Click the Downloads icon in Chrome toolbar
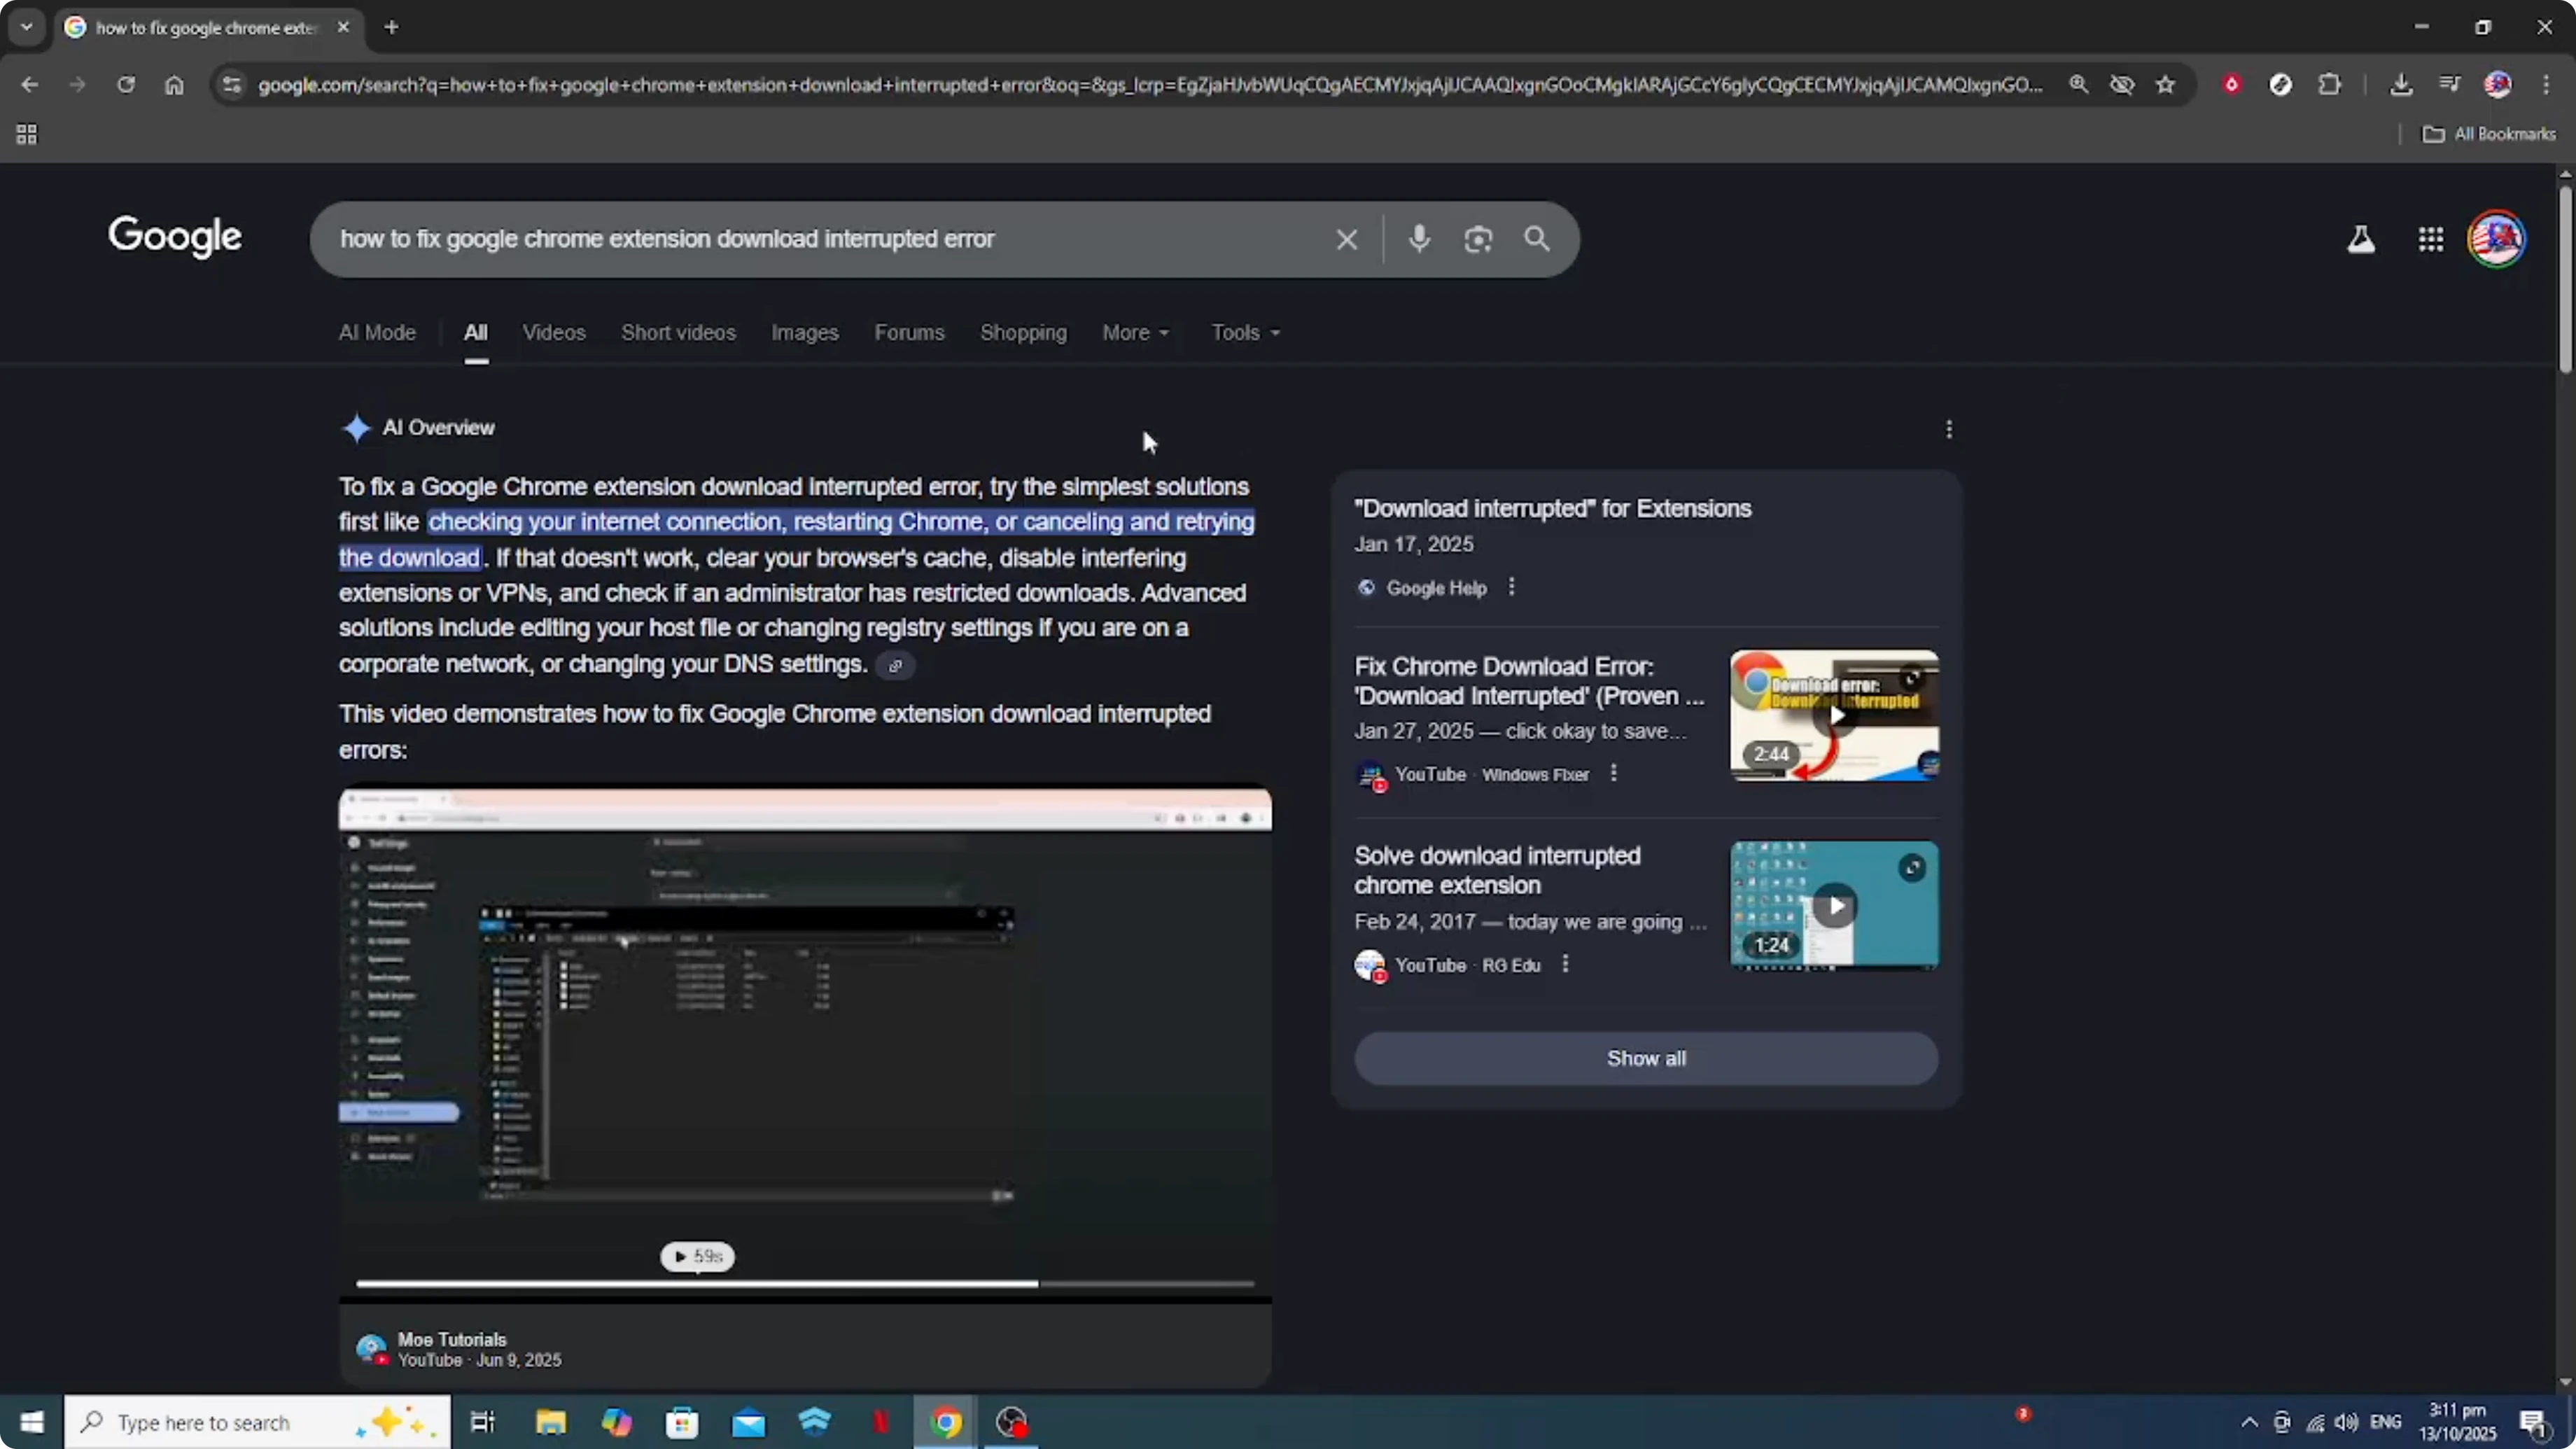The width and height of the screenshot is (2576, 1449). 2402,84
